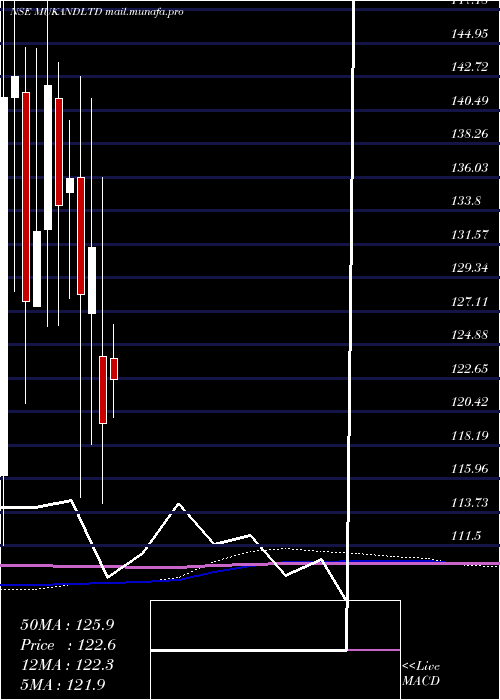Click the last small red candlestick body

114,369
